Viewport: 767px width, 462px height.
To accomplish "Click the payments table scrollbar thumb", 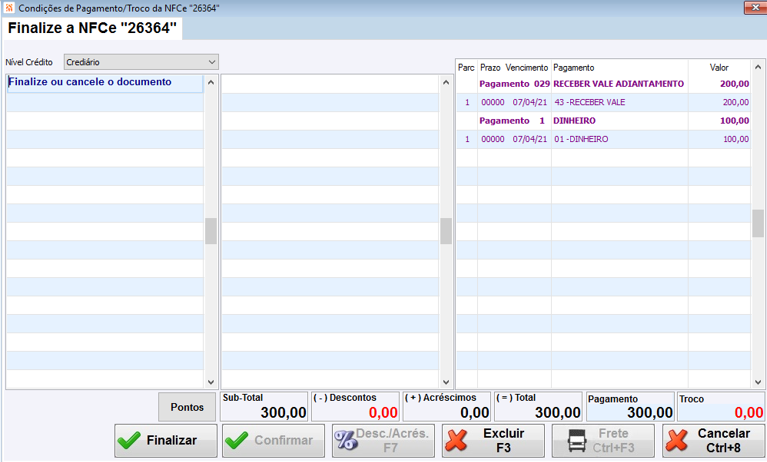I will click(758, 224).
